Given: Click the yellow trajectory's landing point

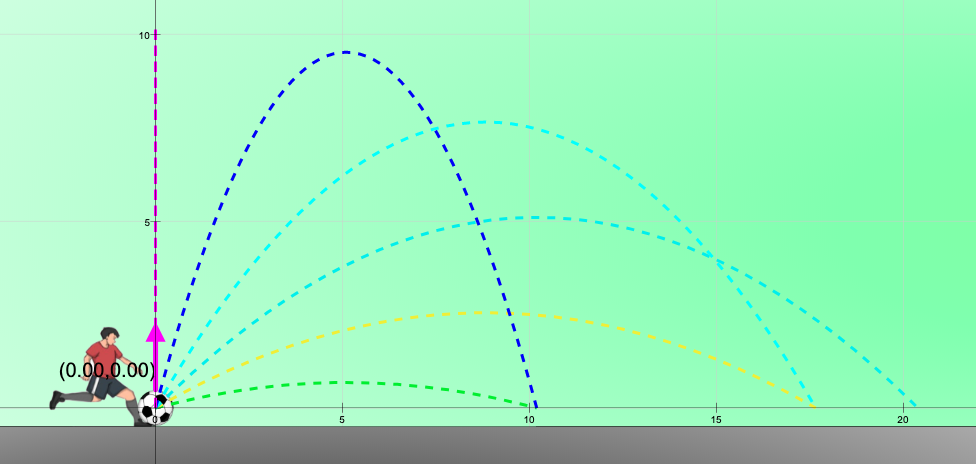Looking at the screenshot, I should pos(814,407).
